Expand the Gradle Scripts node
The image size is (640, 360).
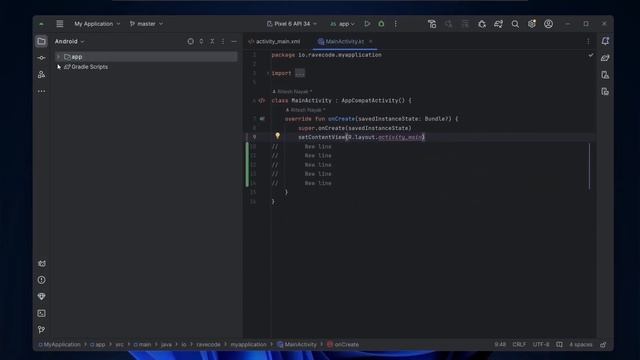pos(58,67)
